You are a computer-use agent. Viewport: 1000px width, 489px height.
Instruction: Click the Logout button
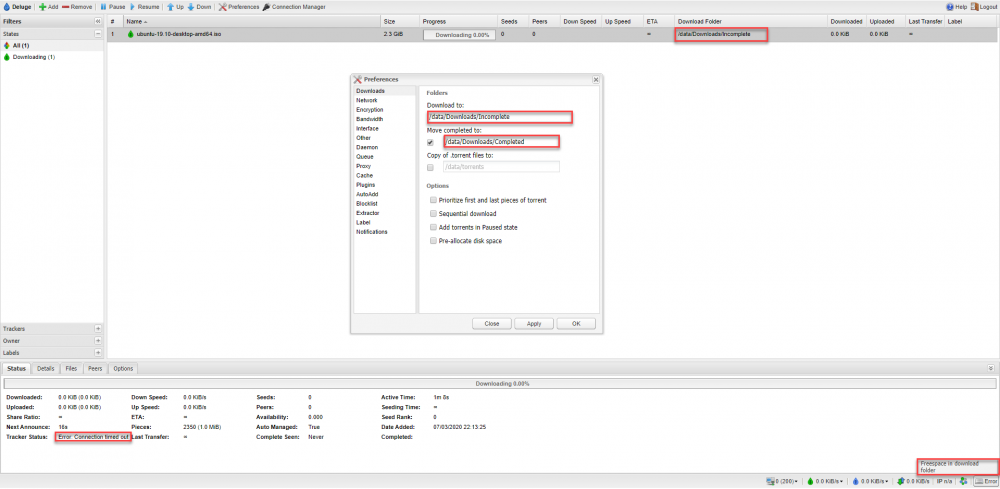pos(983,6)
